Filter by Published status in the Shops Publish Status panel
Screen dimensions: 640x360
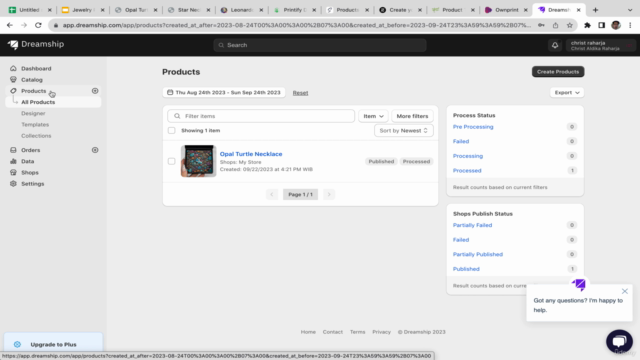tap(466, 269)
